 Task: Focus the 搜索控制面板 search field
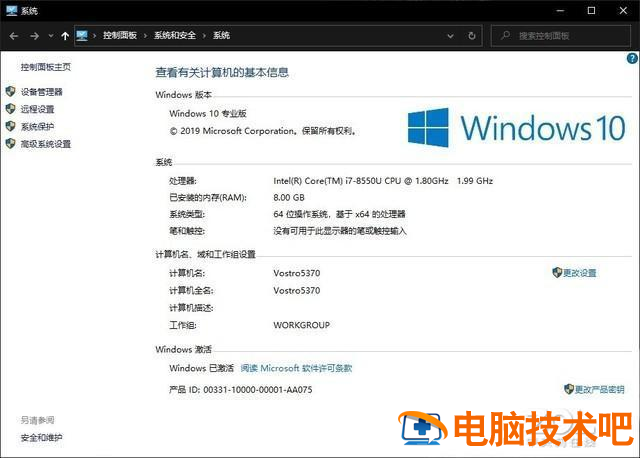[561, 36]
